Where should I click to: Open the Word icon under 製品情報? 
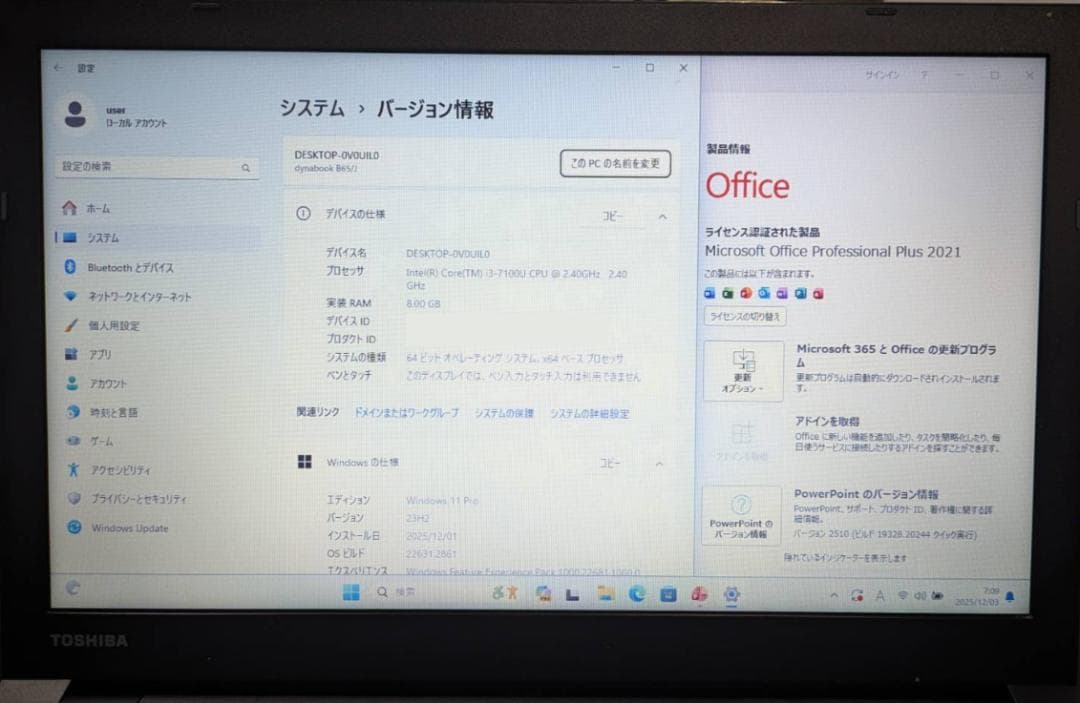click(x=711, y=293)
